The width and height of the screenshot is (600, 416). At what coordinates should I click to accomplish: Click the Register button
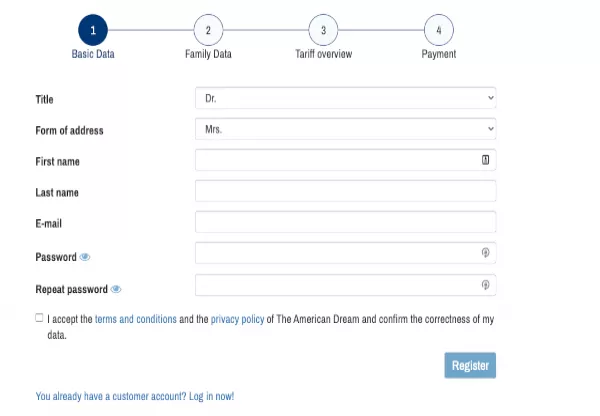[x=470, y=365]
